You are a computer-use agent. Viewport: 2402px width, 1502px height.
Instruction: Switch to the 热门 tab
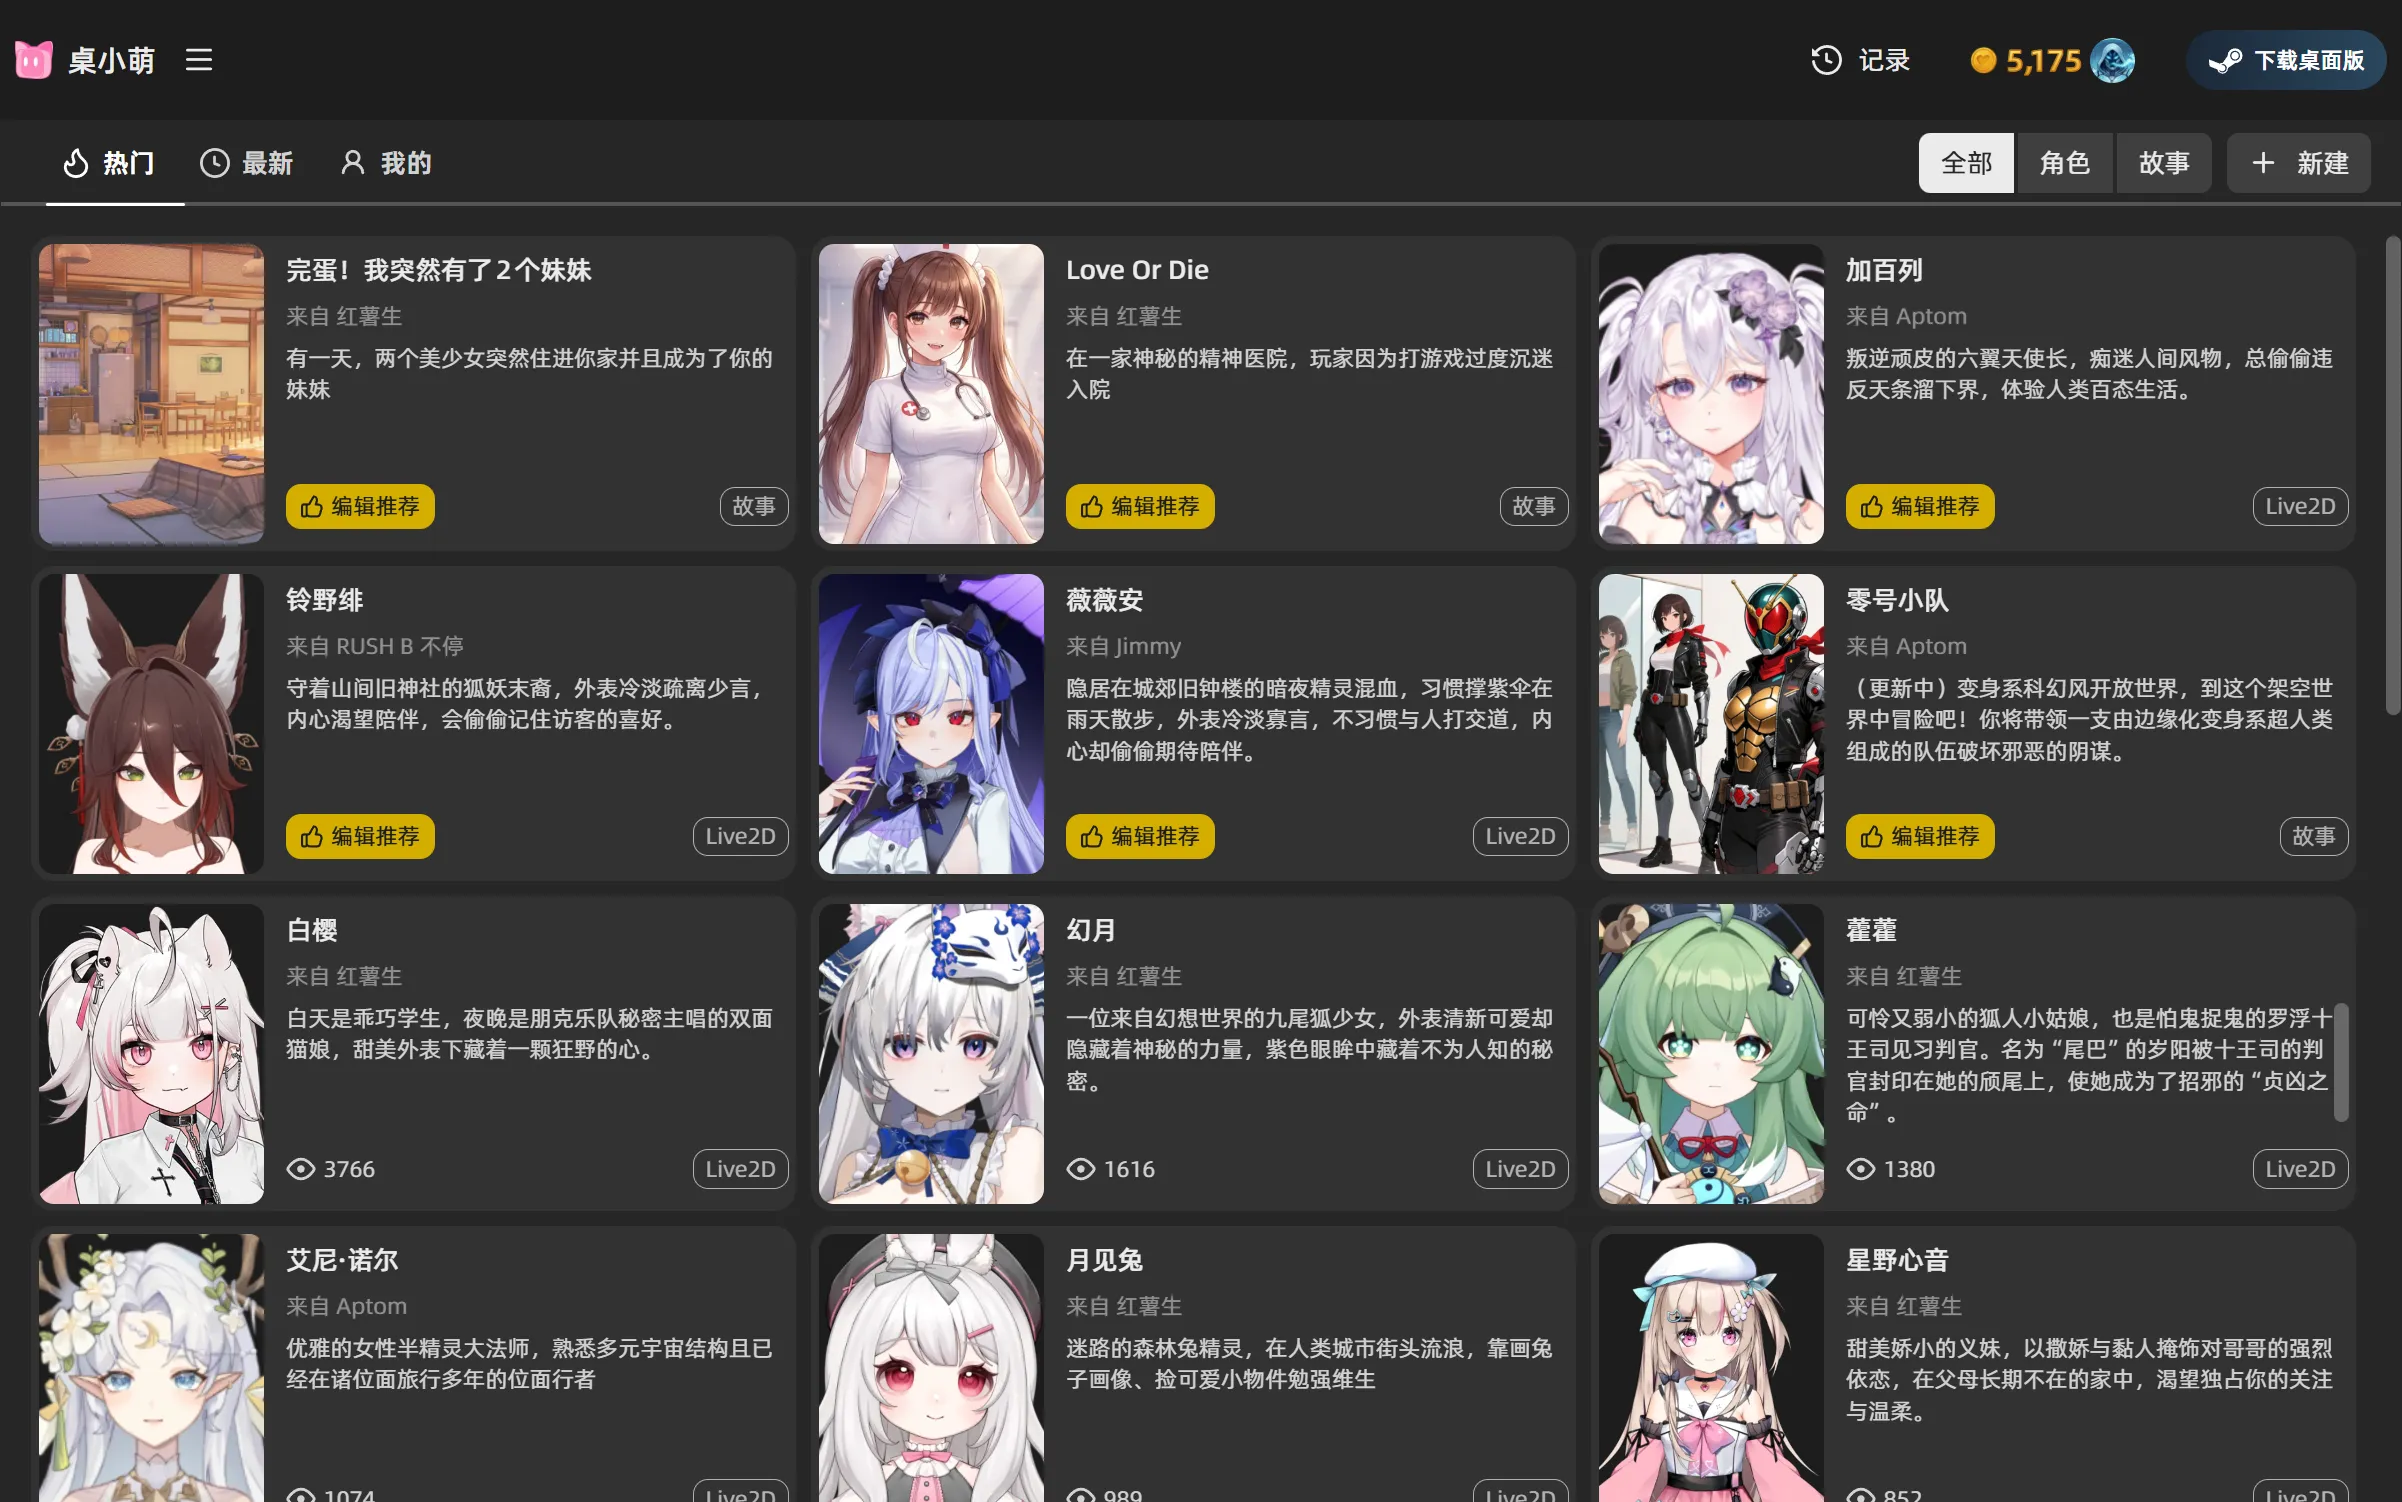point(109,163)
